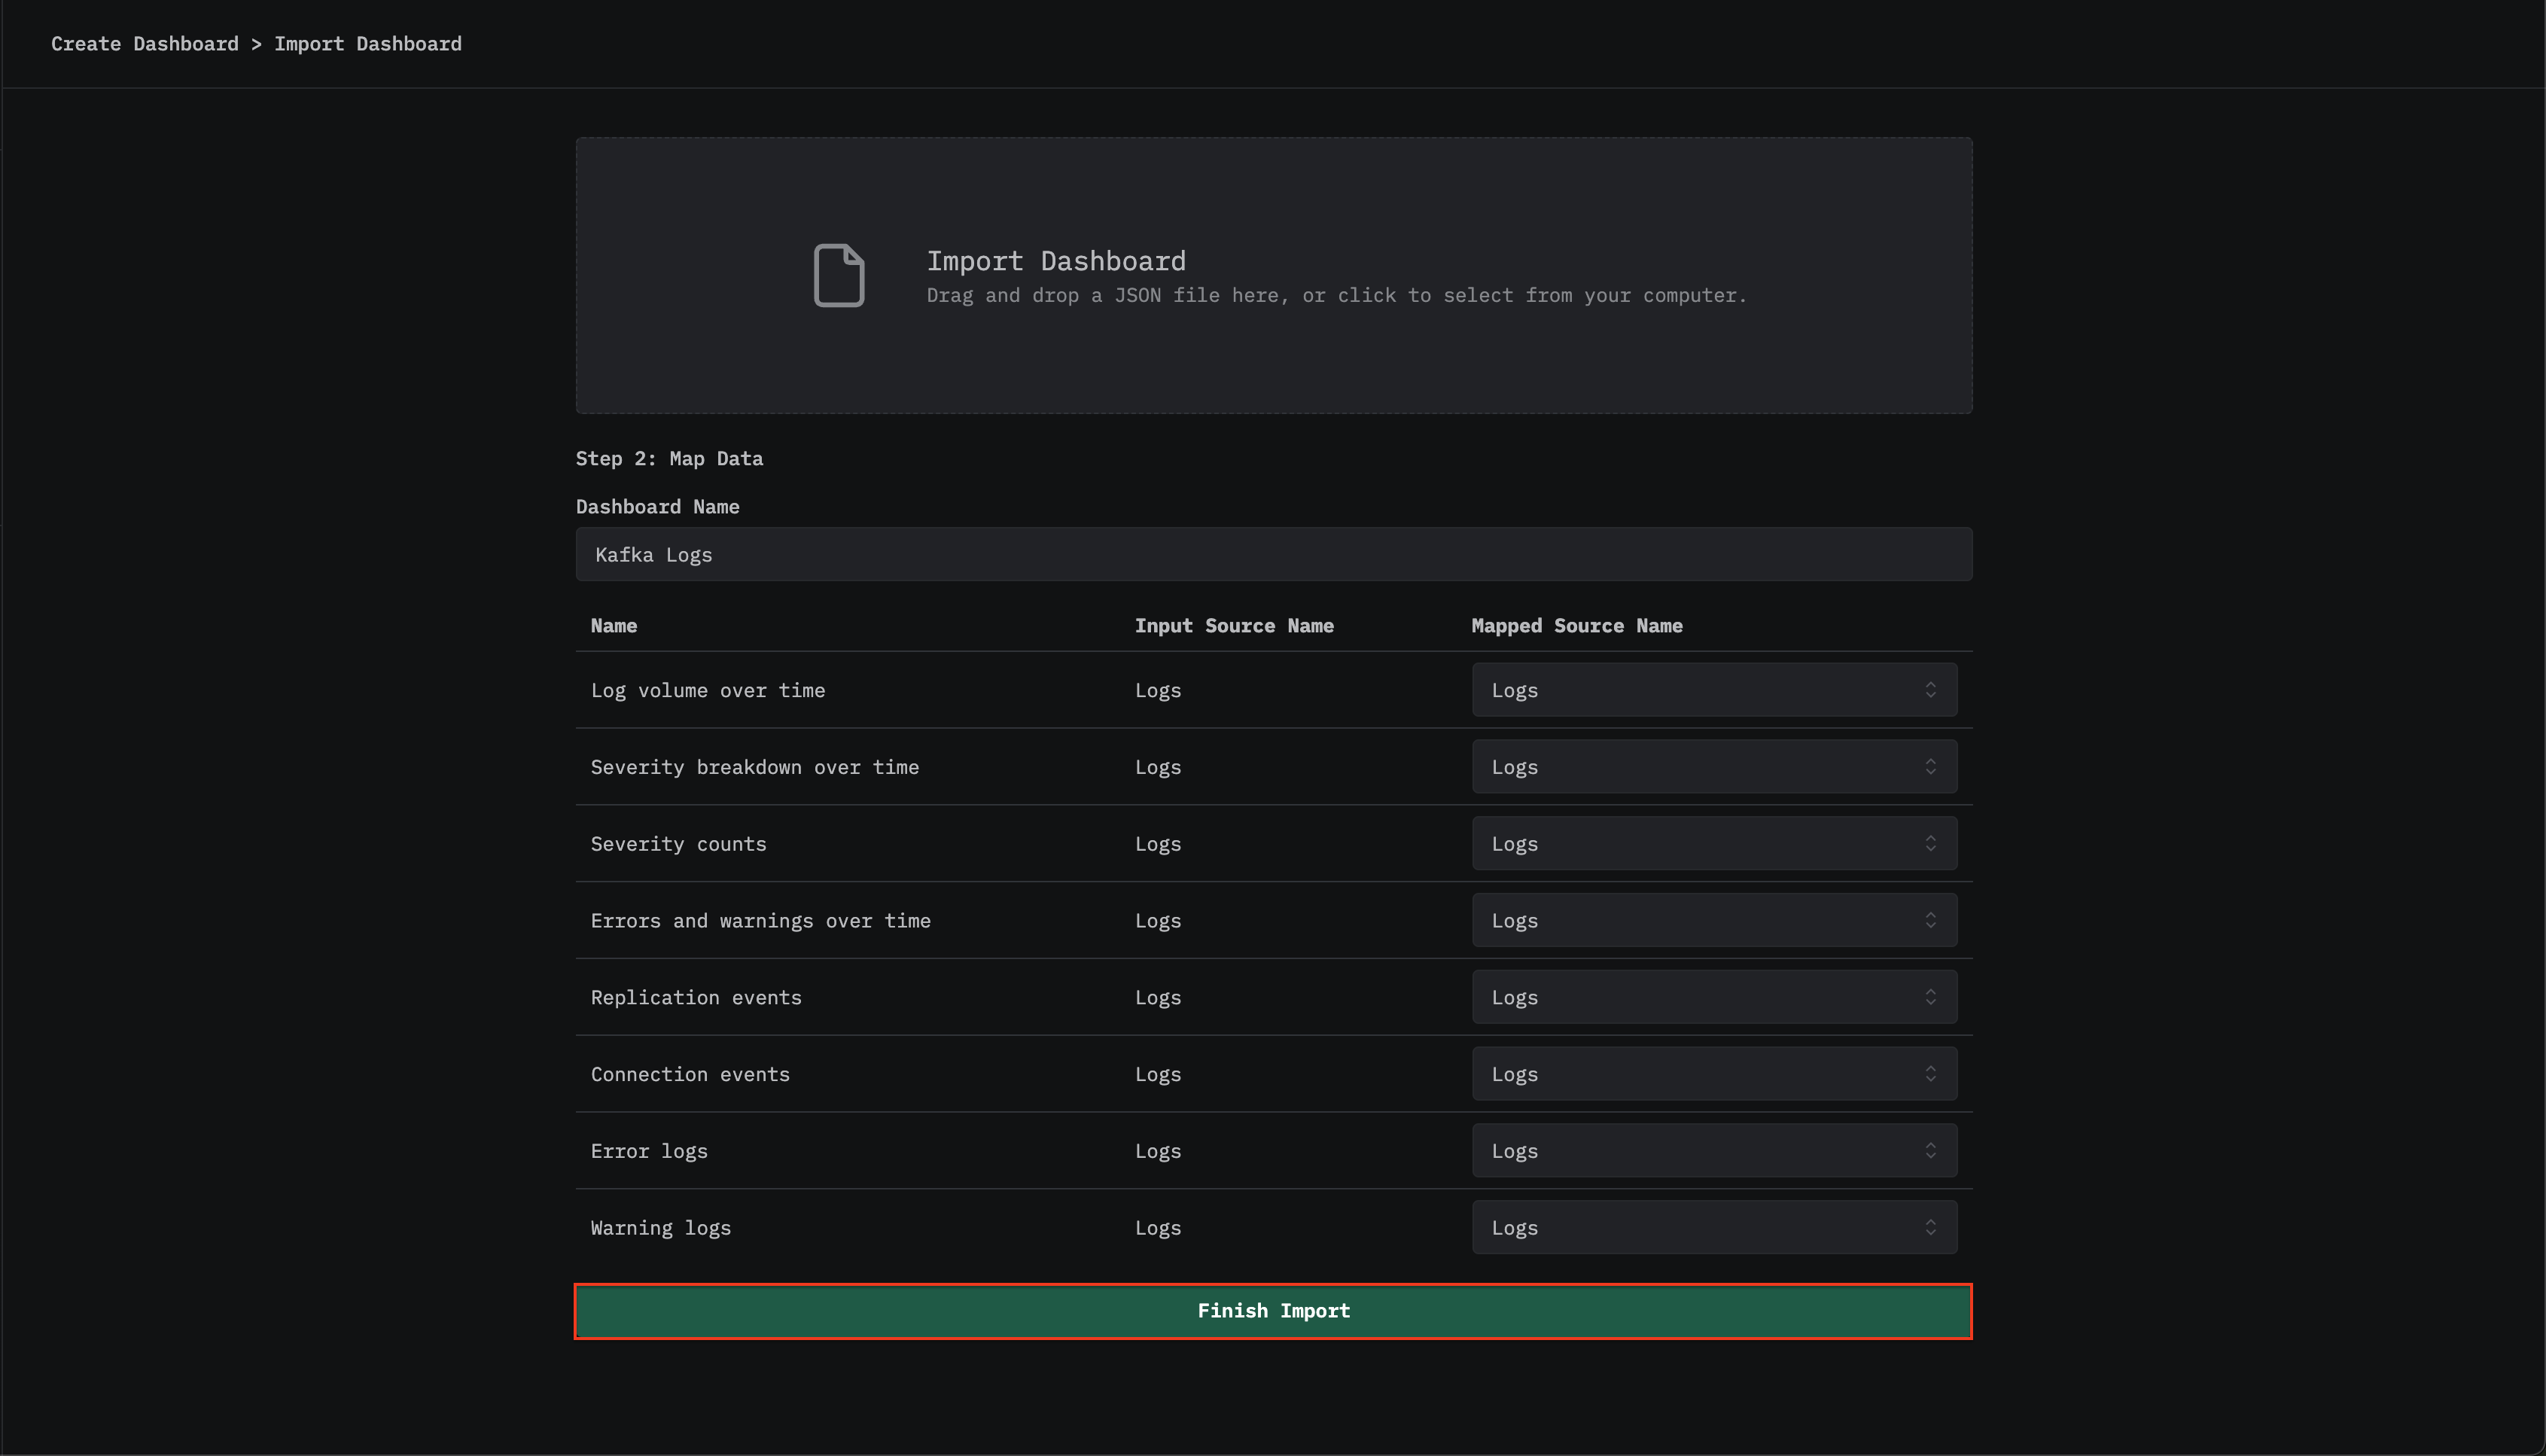Click the chevron icon on Severity breakdown selector
The height and width of the screenshot is (1456, 2546).
1932,766
